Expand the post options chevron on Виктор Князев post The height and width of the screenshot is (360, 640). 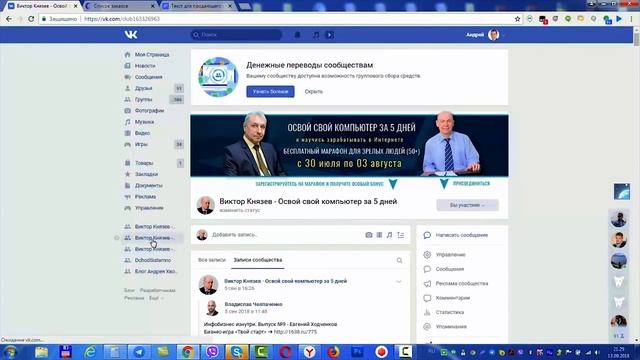(399, 282)
